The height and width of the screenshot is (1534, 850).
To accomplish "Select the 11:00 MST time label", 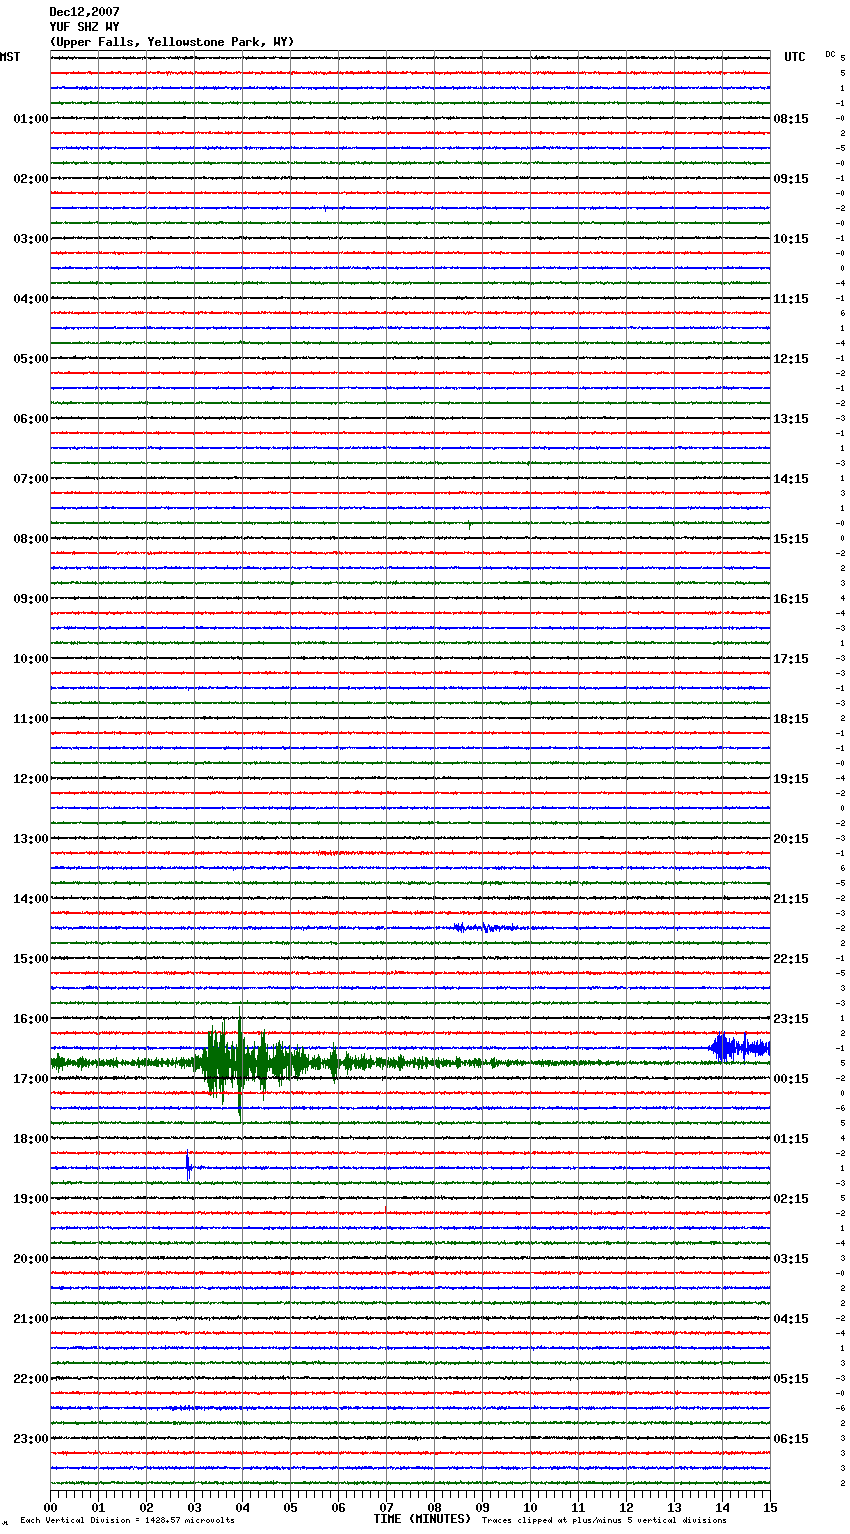I will tap(30, 719).
